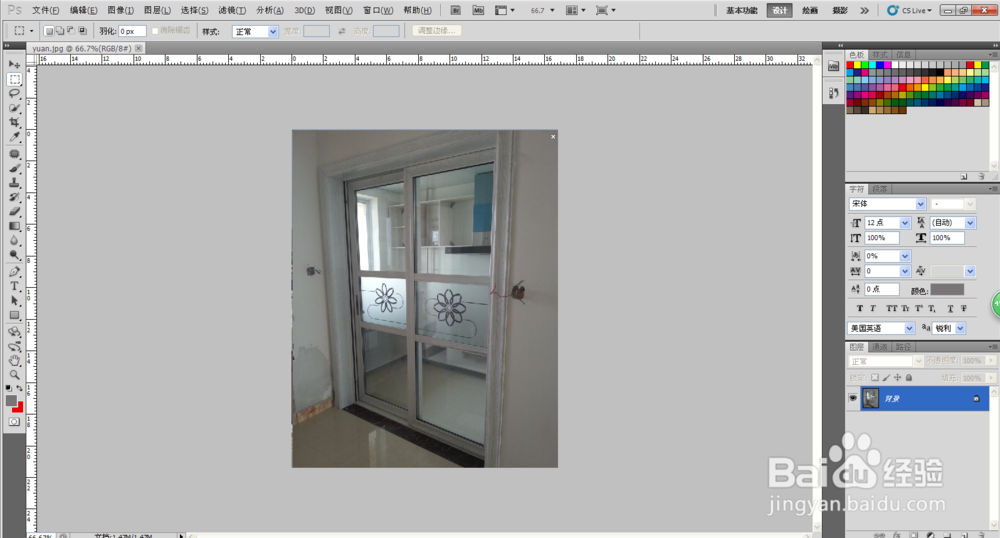This screenshot has height=538, width=1000.
Task: Select the Dodge tool
Action: (x=14, y=255)
